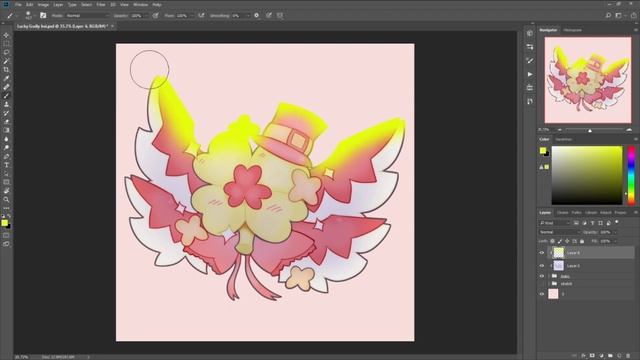Select the Gradient tool
The width and height of the screenshot is (640, 360).
point(6,130)
